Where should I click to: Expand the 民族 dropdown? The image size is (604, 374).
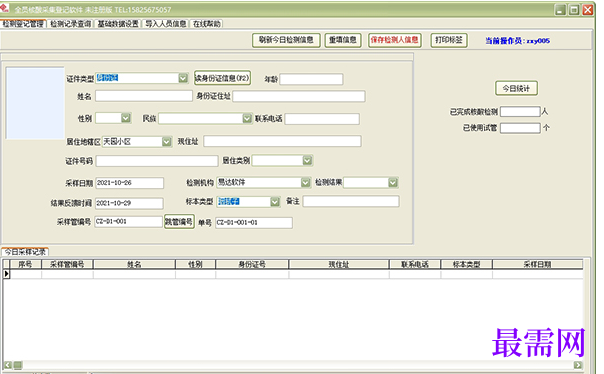point(247,119)
